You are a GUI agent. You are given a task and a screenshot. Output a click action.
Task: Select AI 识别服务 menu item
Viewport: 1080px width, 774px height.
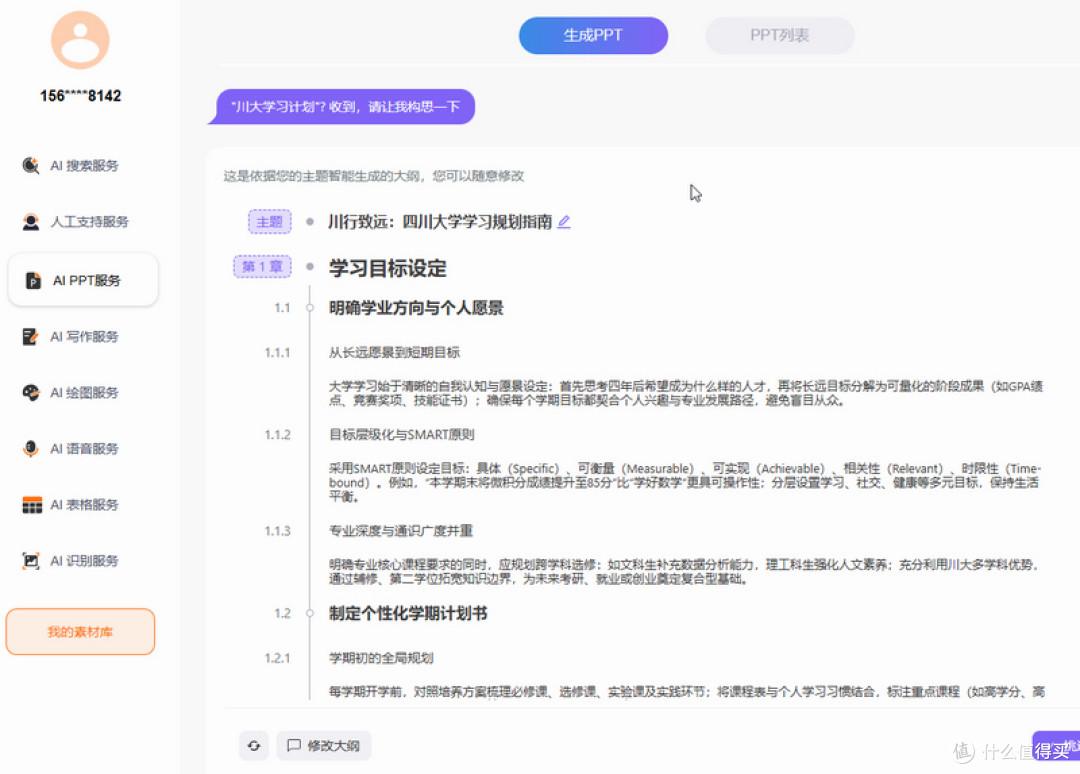coord(83,561)
